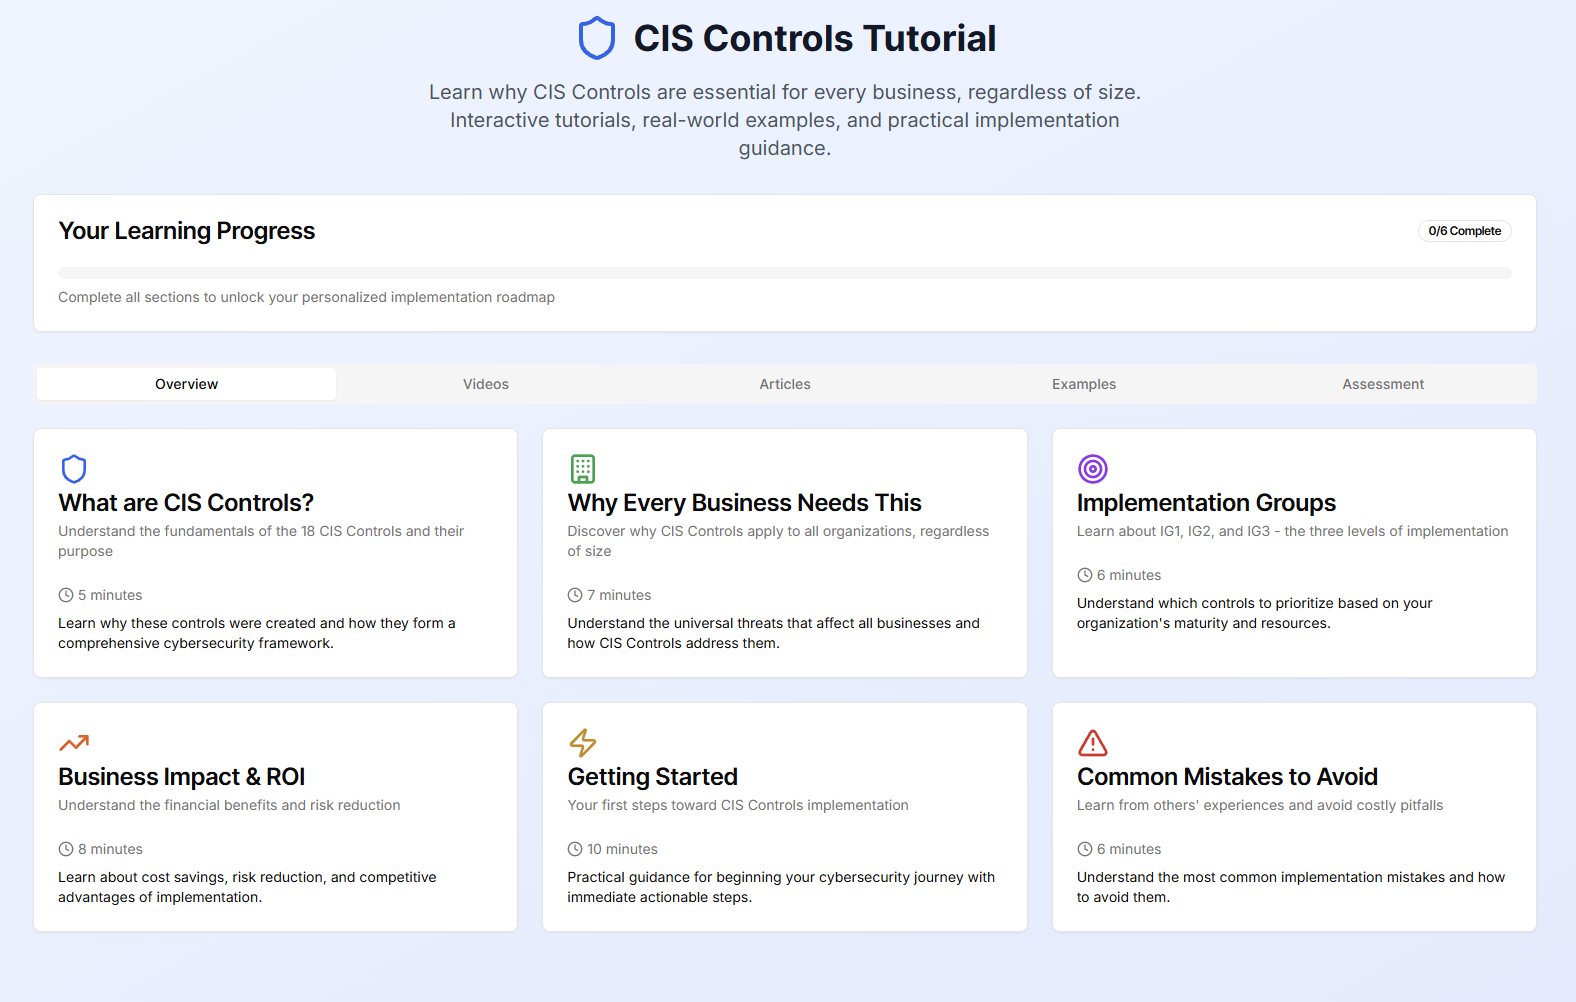Image resolution: width=1576 pixels, height=1002 pixels.
Task: Click the clock icon beside 8 minutes
Action: (66, 849)
